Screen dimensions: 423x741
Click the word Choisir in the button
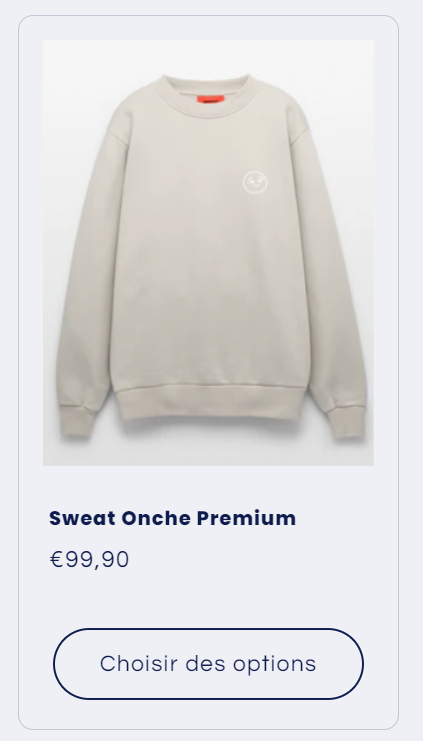(x=139, y=663)
